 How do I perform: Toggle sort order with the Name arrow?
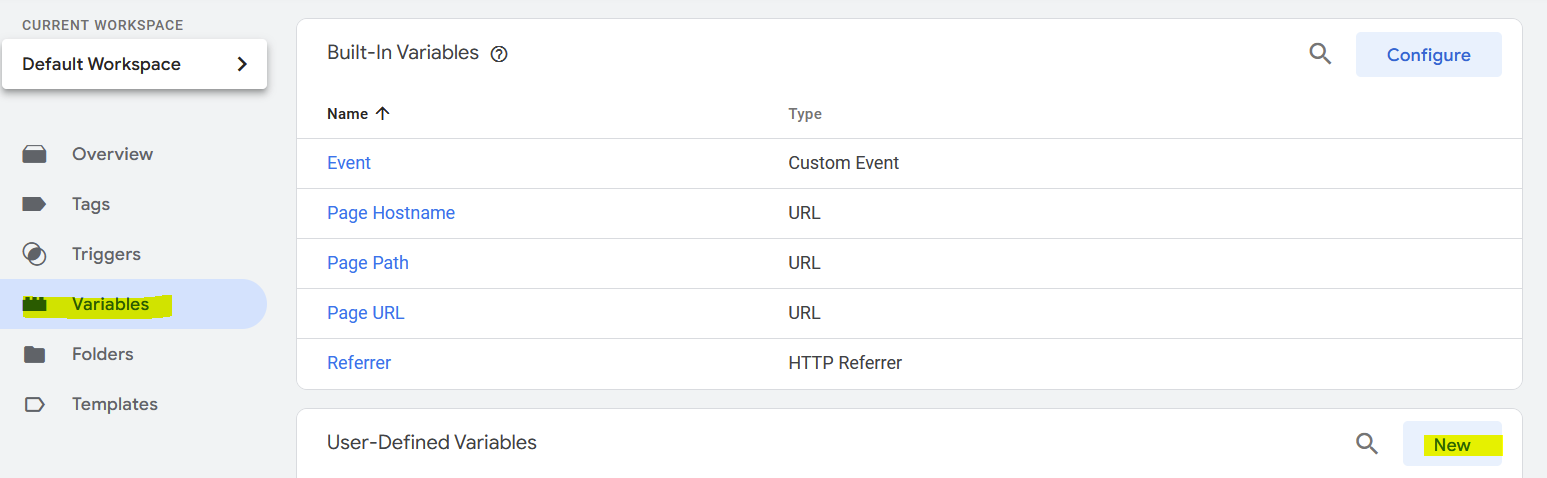point(382,114)
